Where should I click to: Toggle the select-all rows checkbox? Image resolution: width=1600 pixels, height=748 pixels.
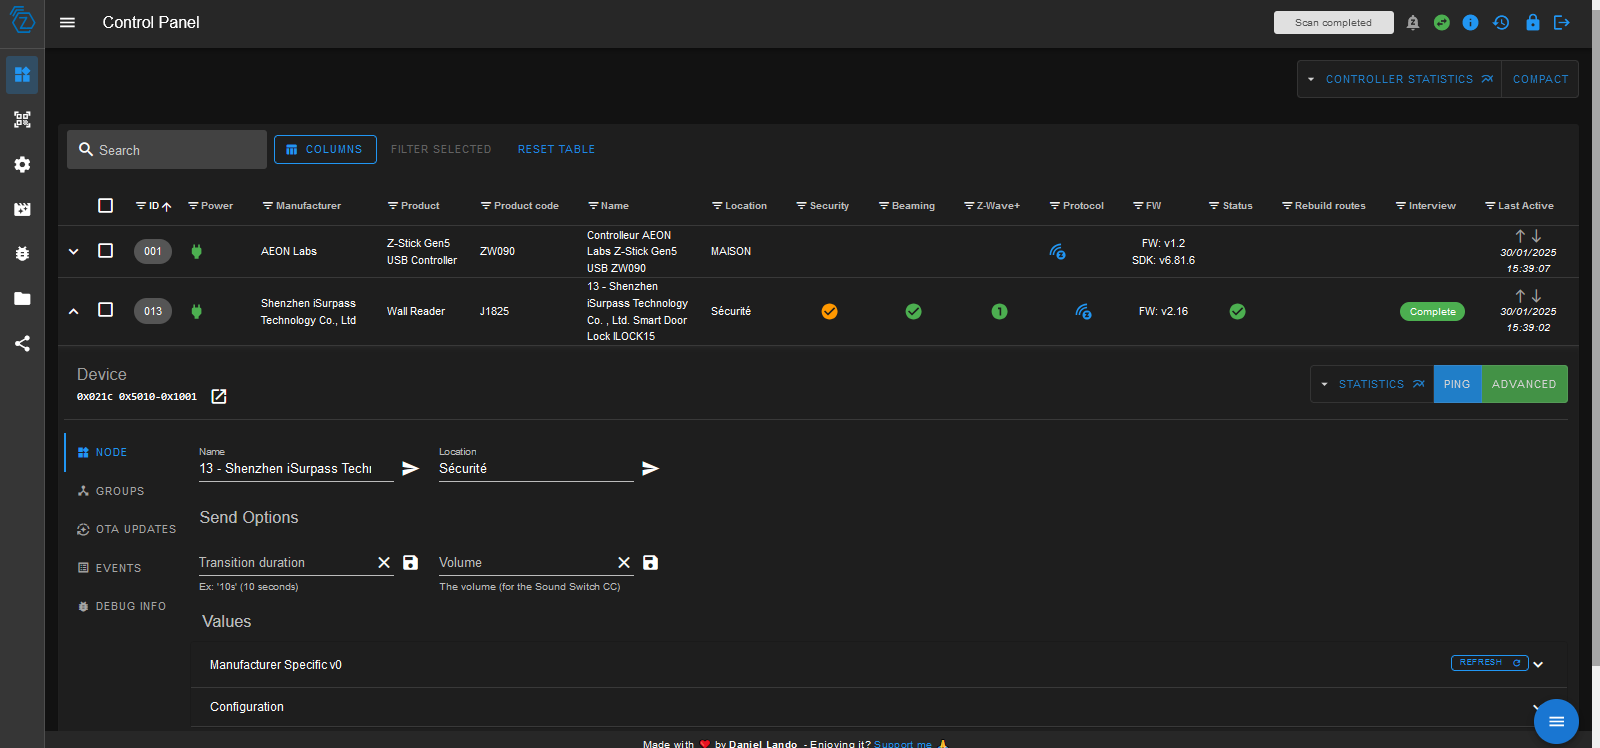[105, 205]
